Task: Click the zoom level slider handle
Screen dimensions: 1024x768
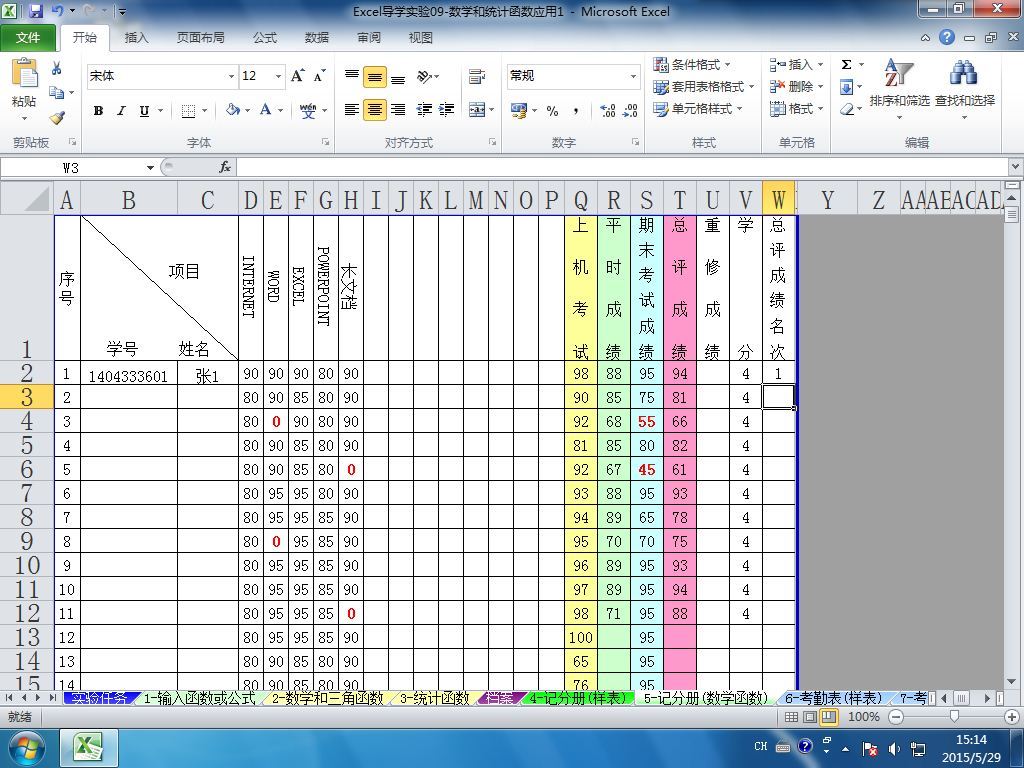Action: tap(954, 717)
